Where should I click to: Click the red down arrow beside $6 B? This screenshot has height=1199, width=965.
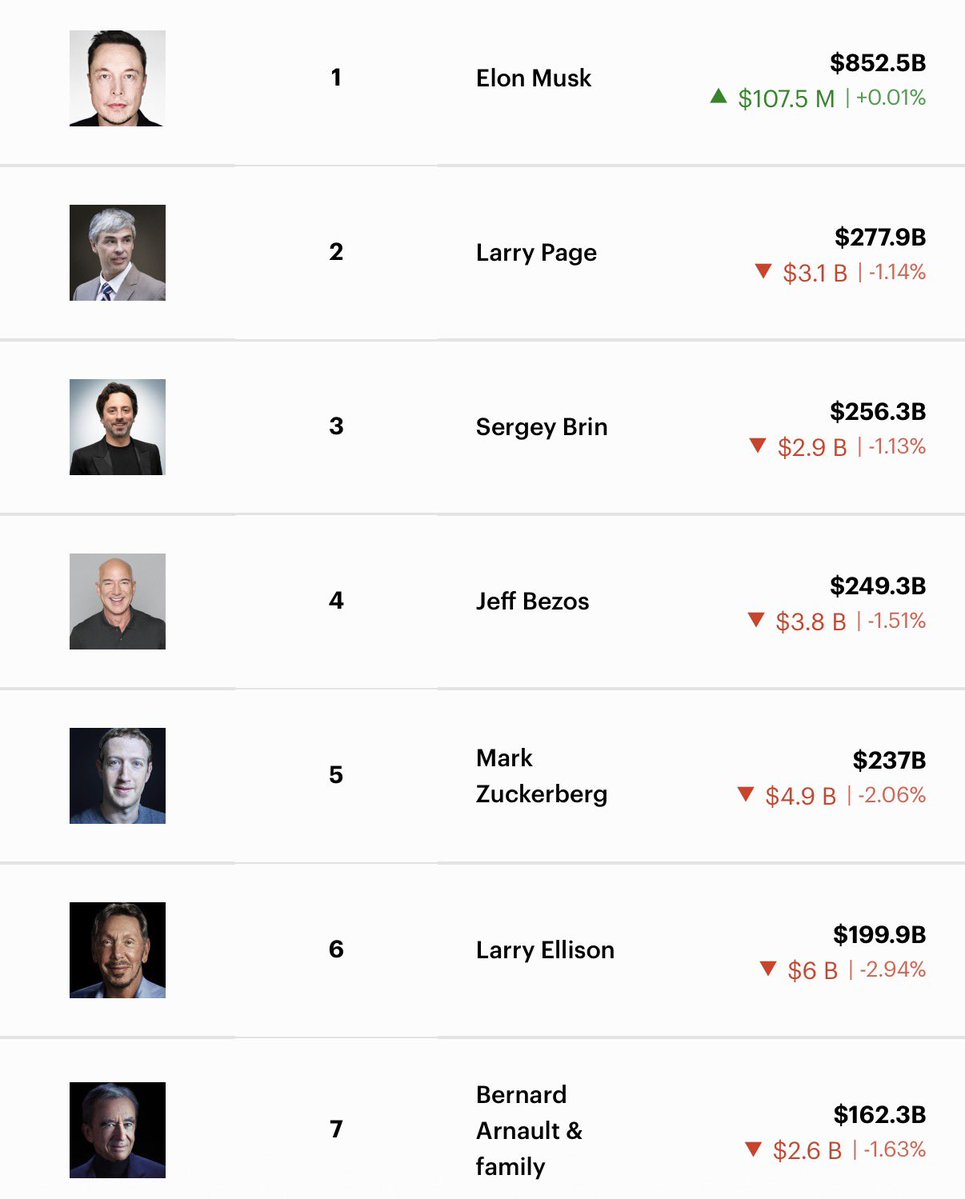tap(768, 968)
